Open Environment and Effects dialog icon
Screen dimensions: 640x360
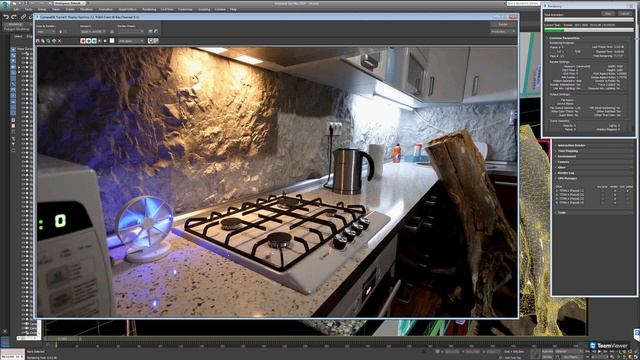(x=156, y=31)
